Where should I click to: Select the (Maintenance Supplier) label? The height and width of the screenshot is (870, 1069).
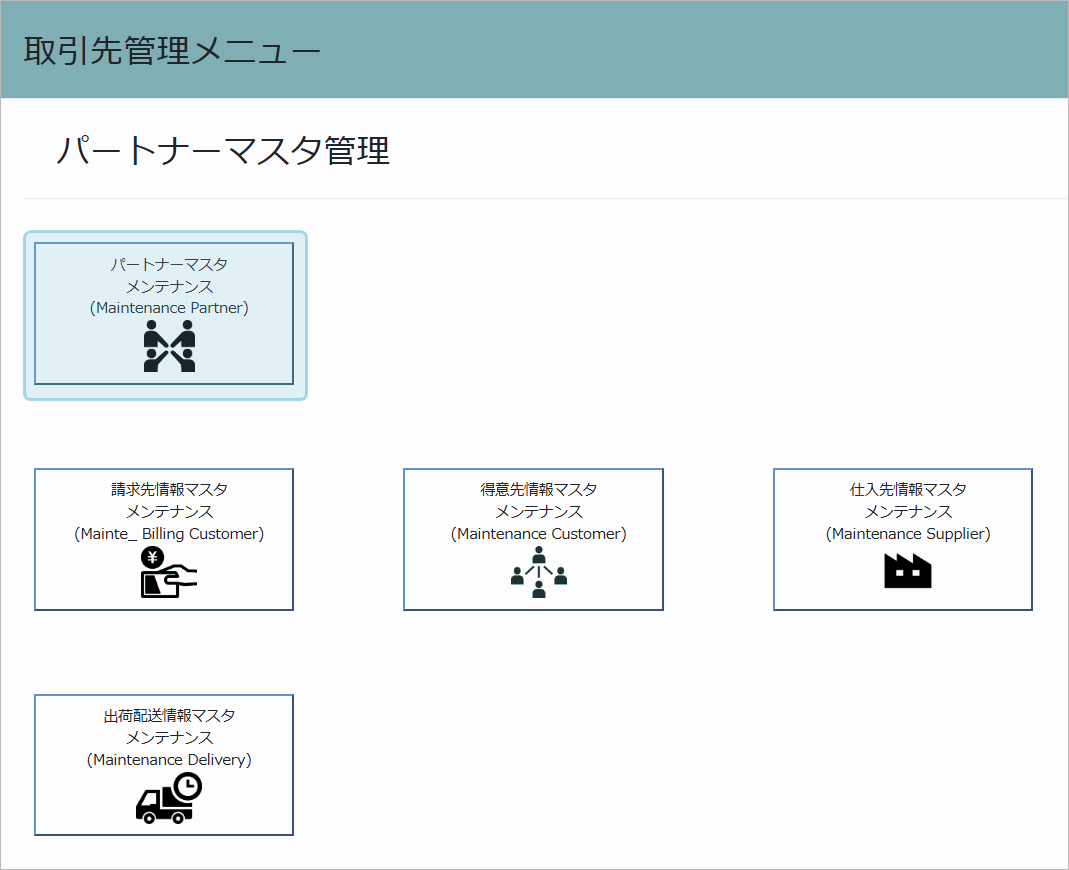pos(908,534)
